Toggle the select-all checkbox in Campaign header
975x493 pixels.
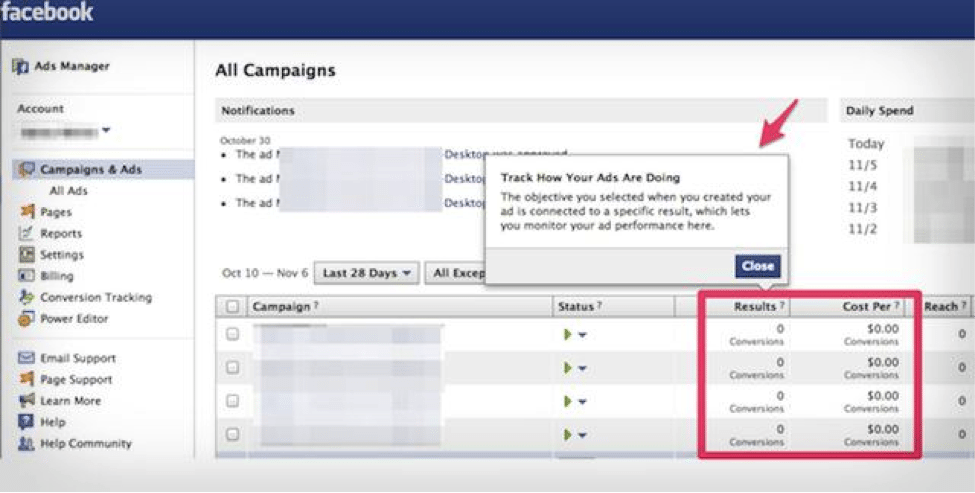(x=232, y=306)
